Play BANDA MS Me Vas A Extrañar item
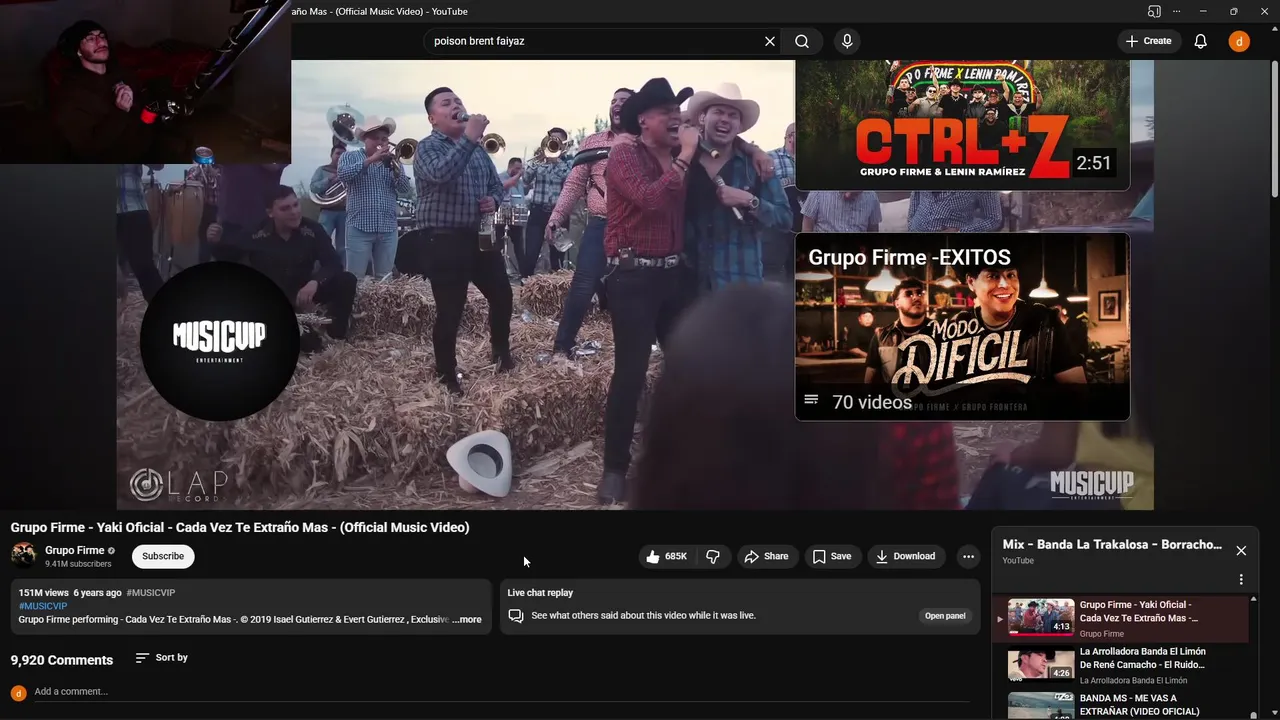Viewport: 1280px width, 720px height. pos(1120,706)
